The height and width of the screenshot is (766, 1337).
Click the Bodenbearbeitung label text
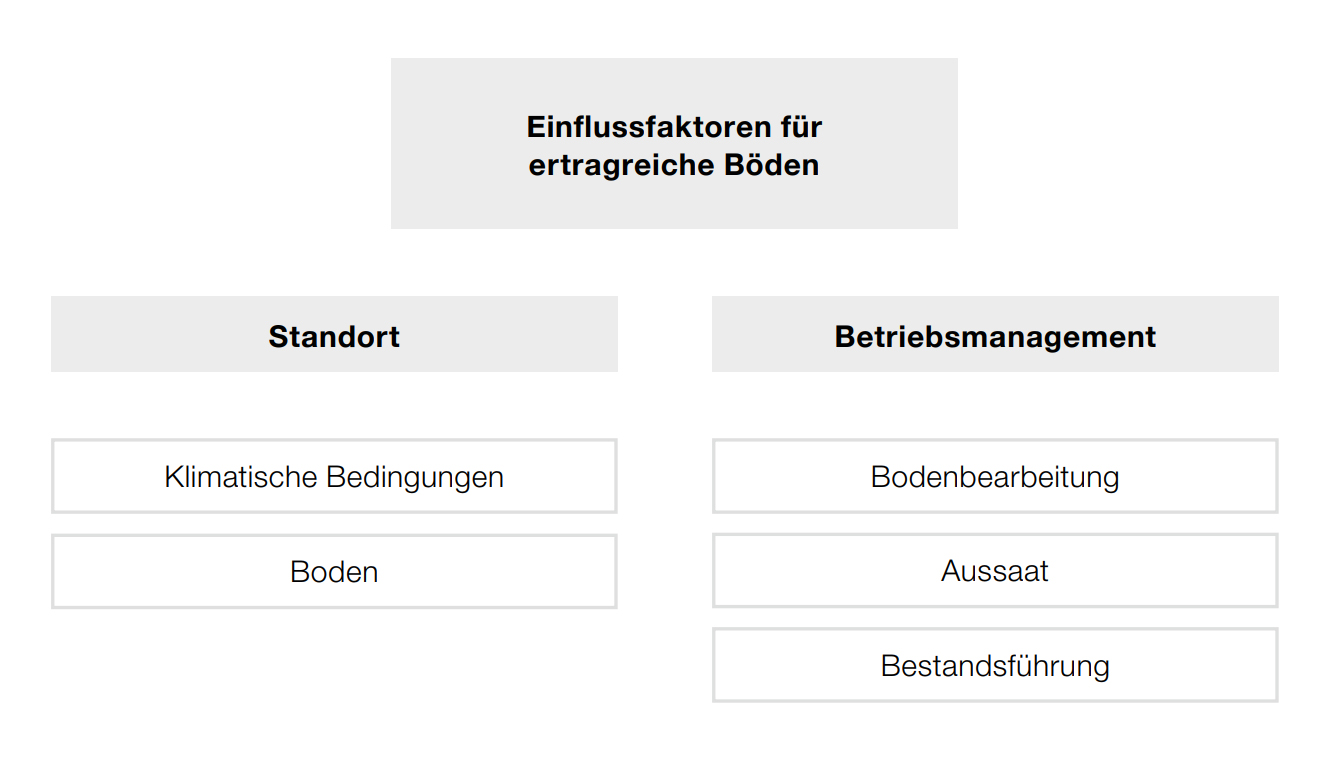pyautogui.click(x=995, y=477)
